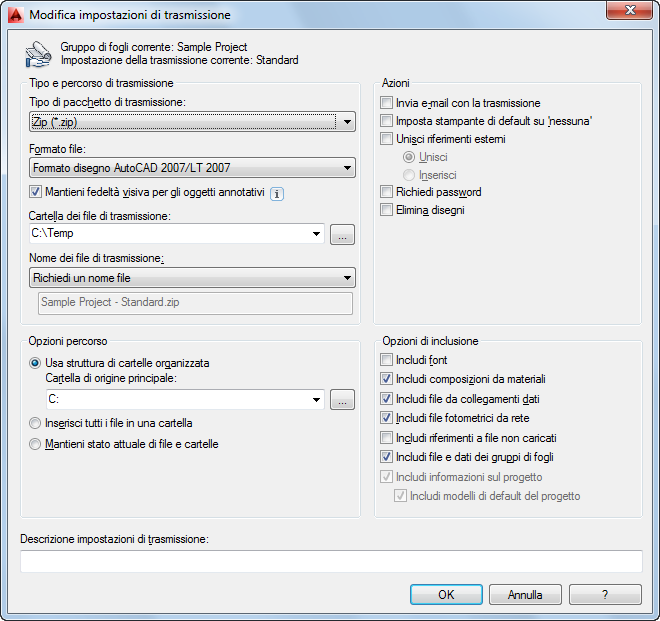Click the ? help button
This screenshot has height=621, width=660.
(605, 594)
